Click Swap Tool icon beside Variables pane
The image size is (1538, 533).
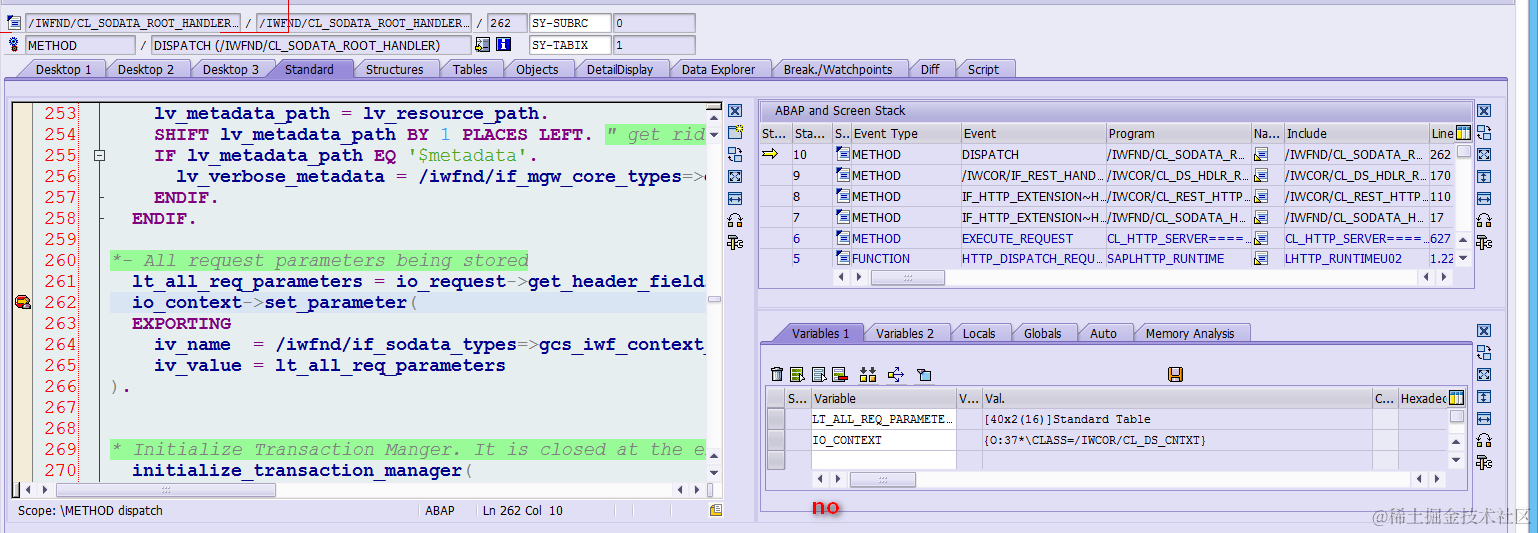(x=1484, y=352)
